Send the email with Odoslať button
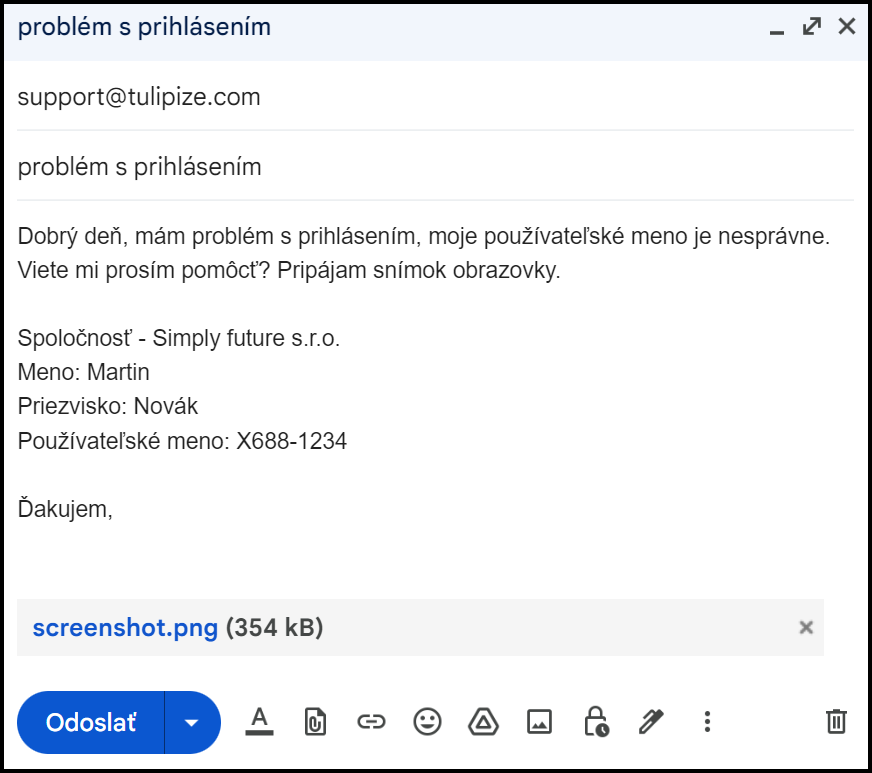The width and height of the screenshot is (872, 773). [x=91, y=722]
